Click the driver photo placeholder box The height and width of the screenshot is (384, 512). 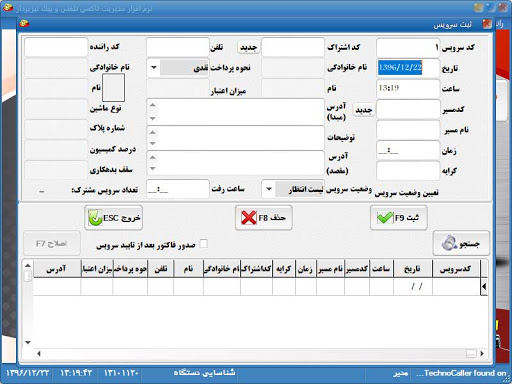113,88
